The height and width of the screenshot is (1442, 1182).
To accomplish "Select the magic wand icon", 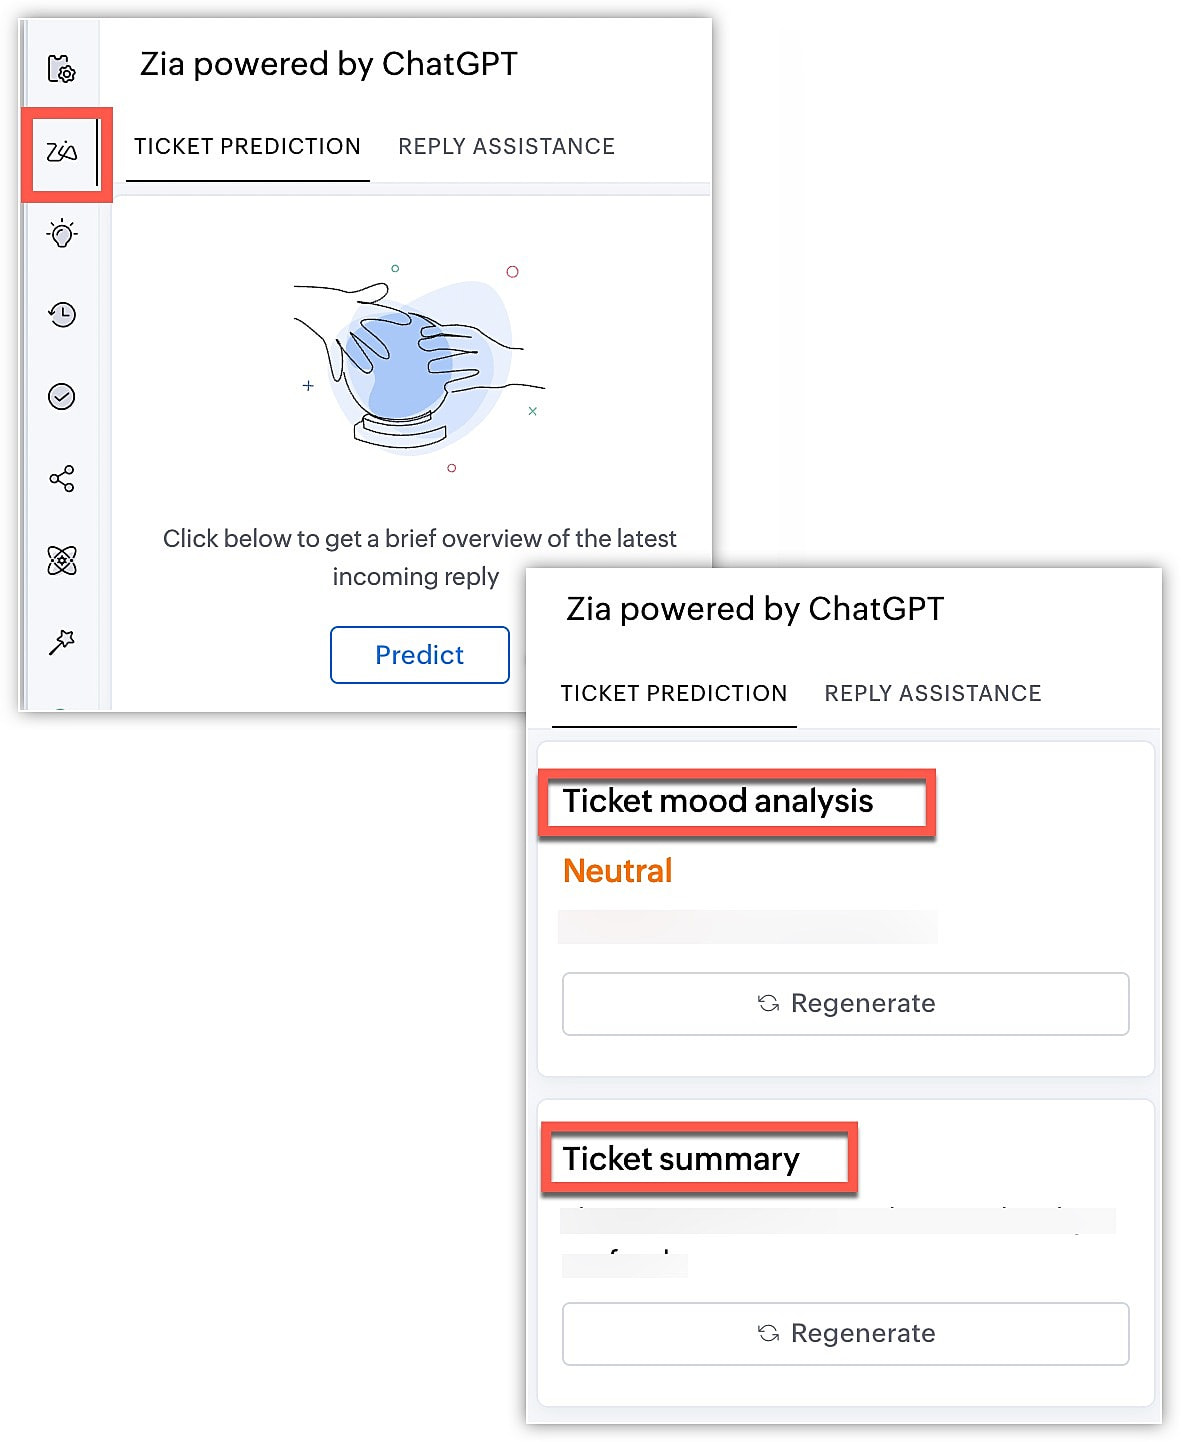I will coord(62,642).
